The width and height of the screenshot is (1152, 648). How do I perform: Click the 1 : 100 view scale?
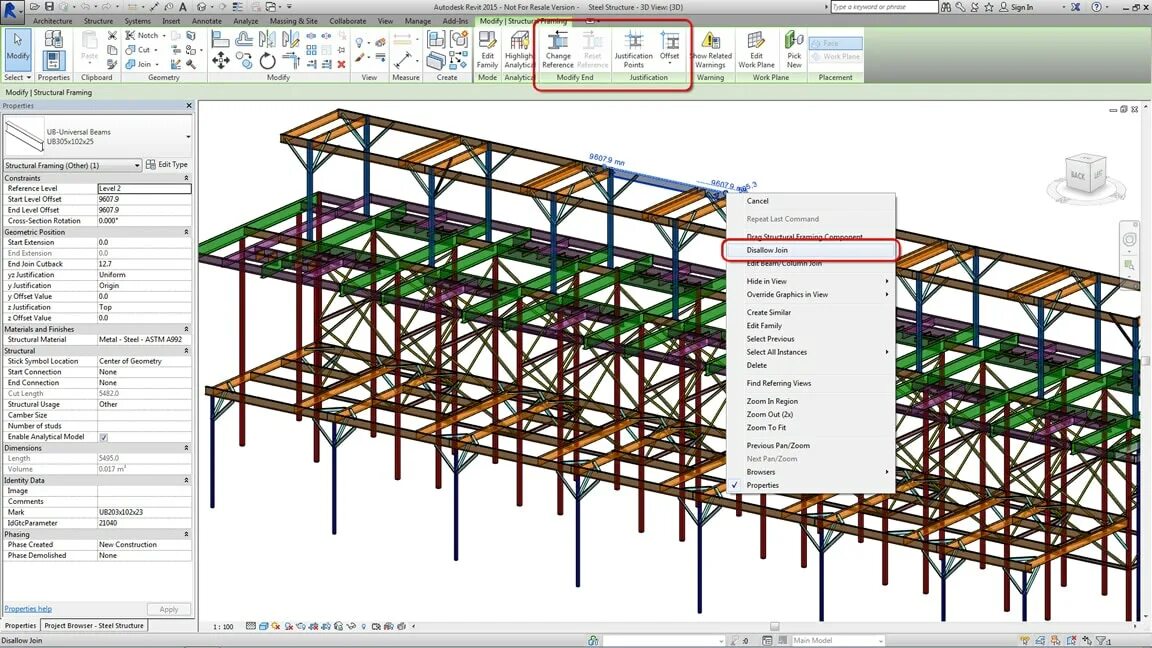tap(223, 627)
